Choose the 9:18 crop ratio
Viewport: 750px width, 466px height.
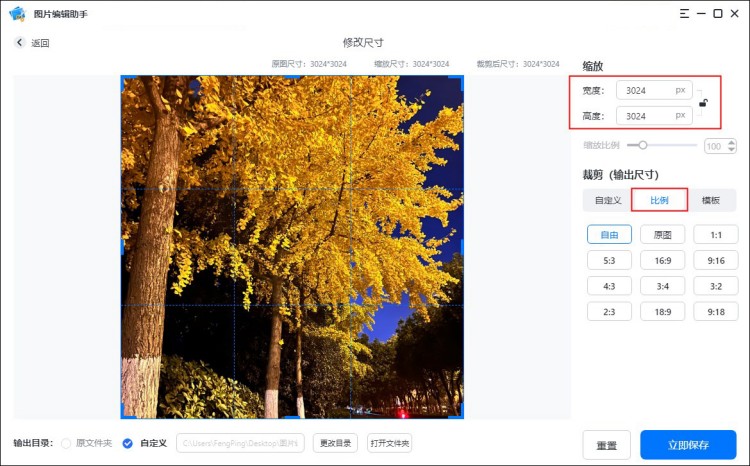pos(716,311)
